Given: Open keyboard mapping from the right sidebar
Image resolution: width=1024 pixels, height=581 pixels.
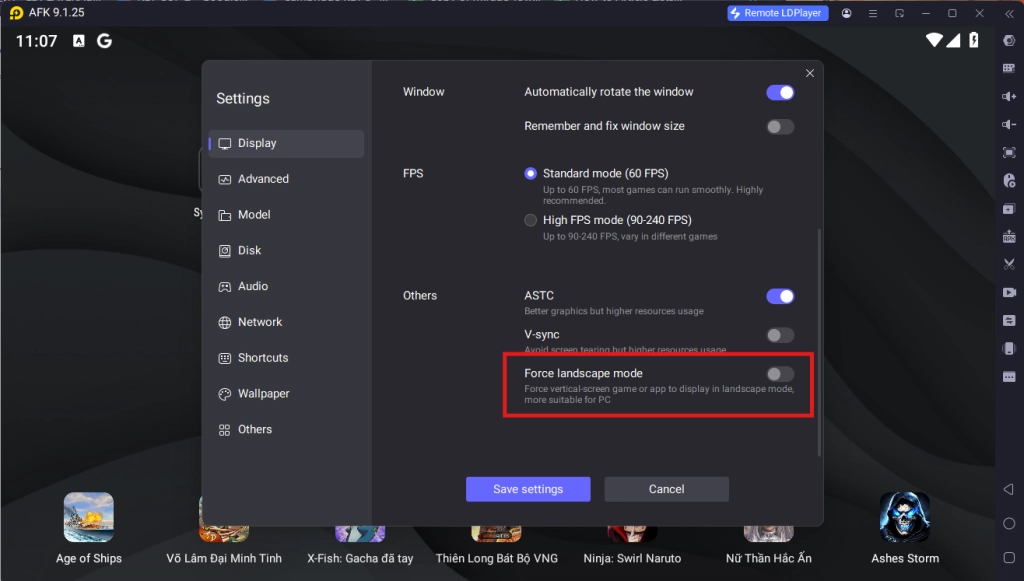Looking at the screenshot, I should coord(1010,68).
